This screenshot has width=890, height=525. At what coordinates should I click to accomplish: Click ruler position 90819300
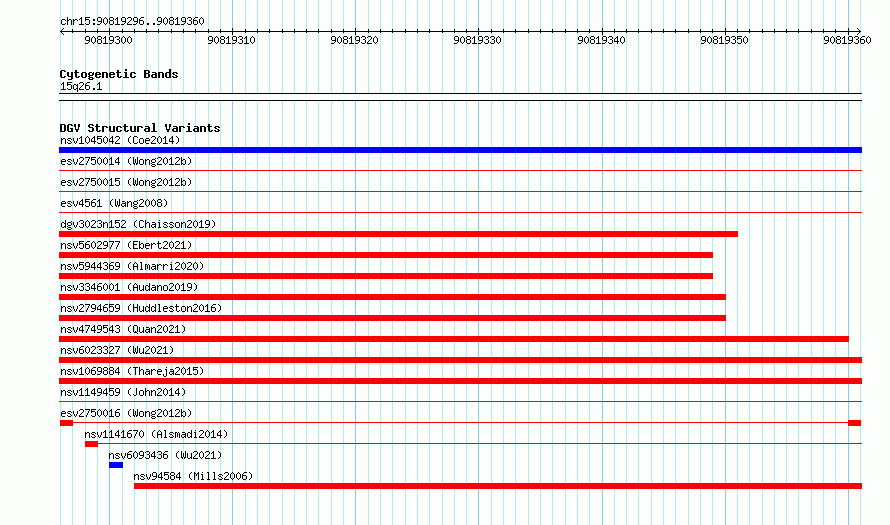108,40
